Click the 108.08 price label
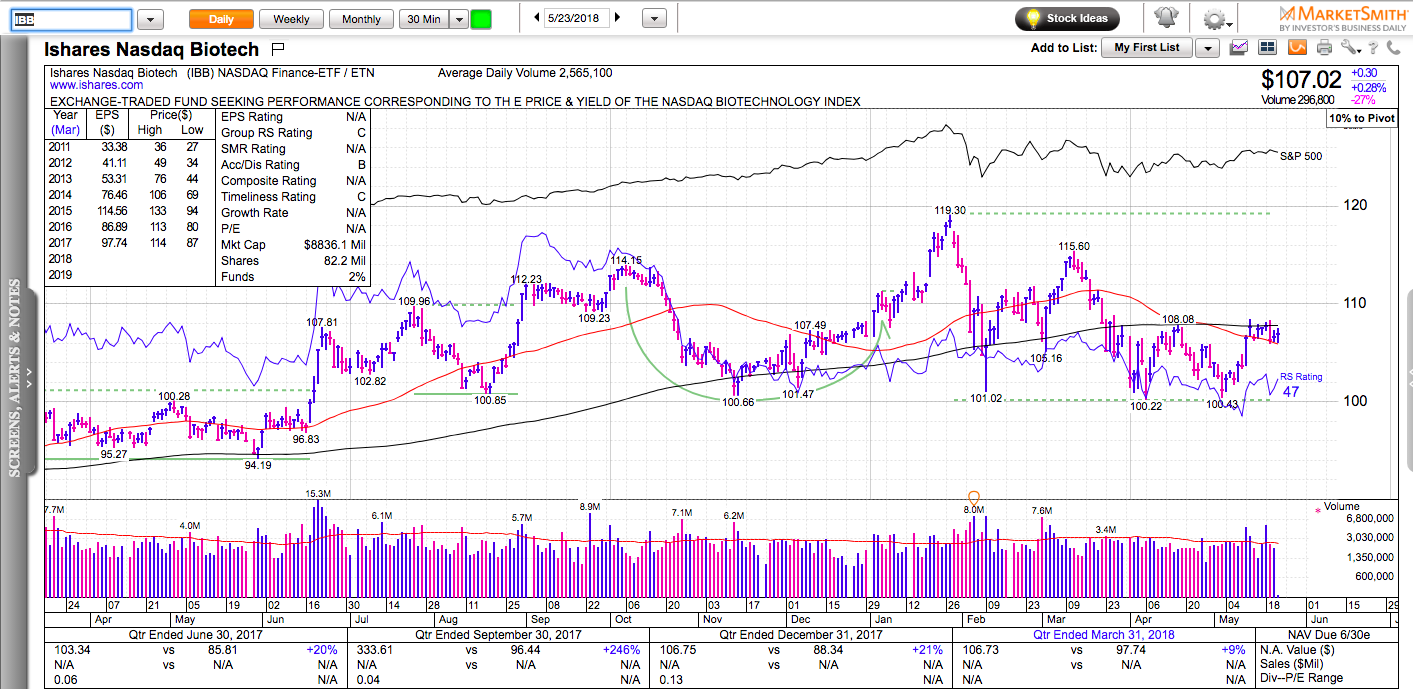 [1178, 319]
